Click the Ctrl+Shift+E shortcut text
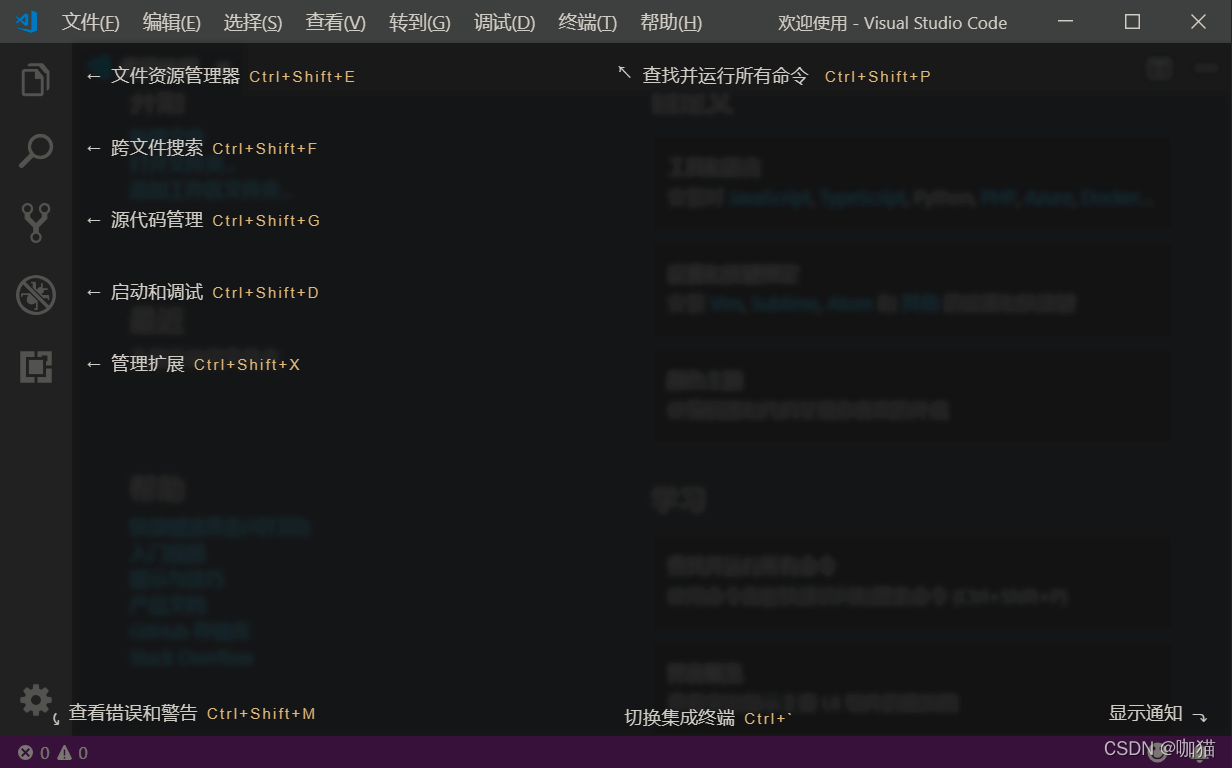1232x768 pixels. pos(302,77)
